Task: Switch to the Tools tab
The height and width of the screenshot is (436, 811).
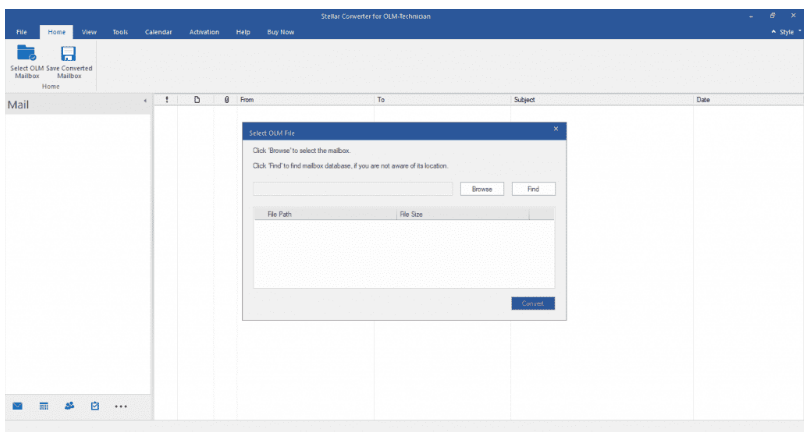Action: pos(120,32)
